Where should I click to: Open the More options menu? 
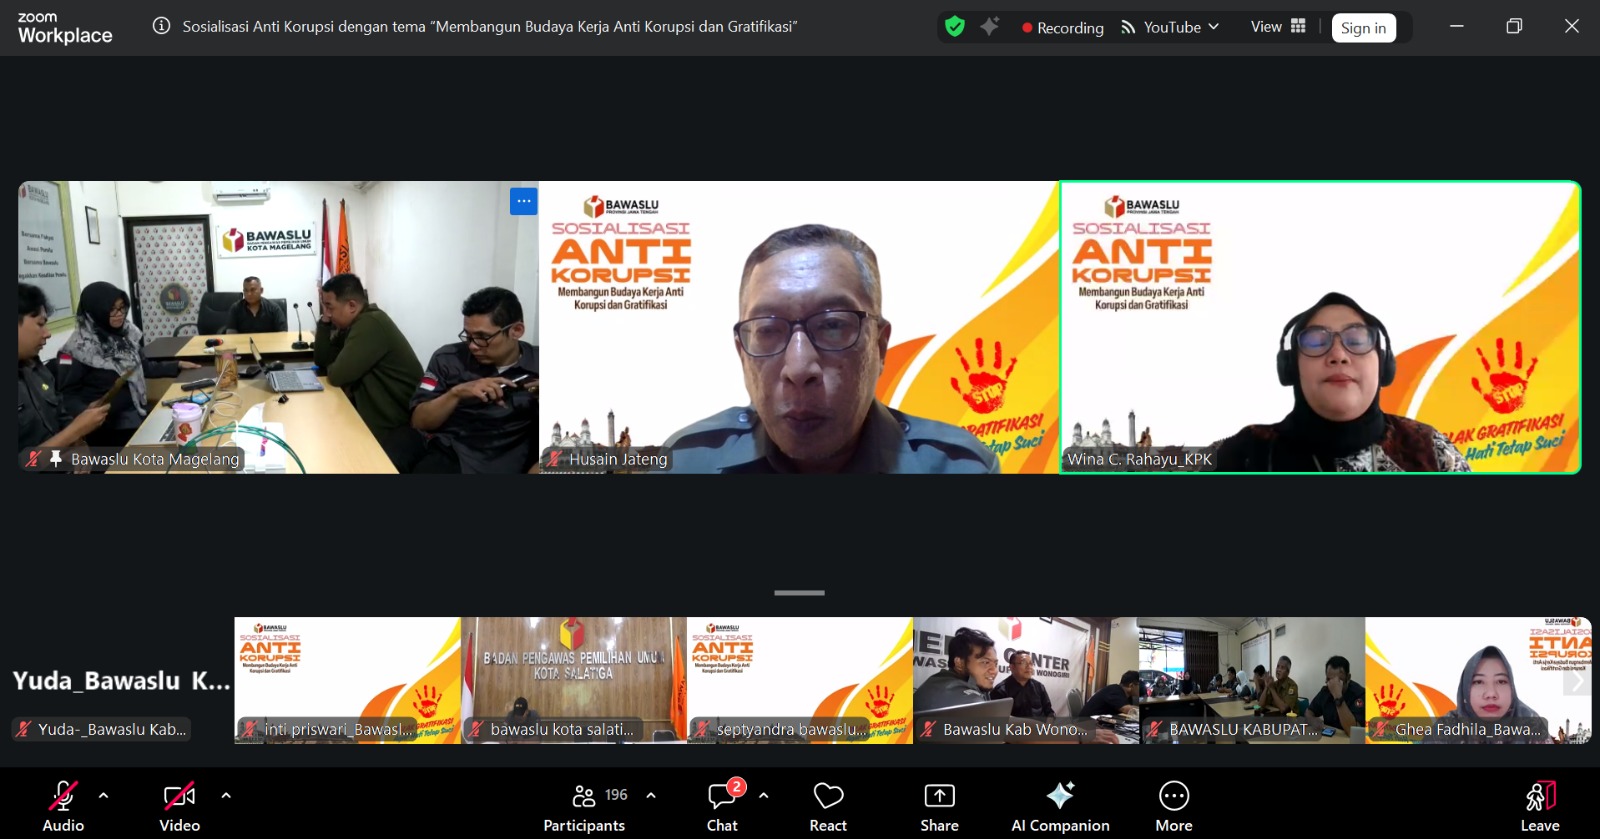pos(1174,805)
